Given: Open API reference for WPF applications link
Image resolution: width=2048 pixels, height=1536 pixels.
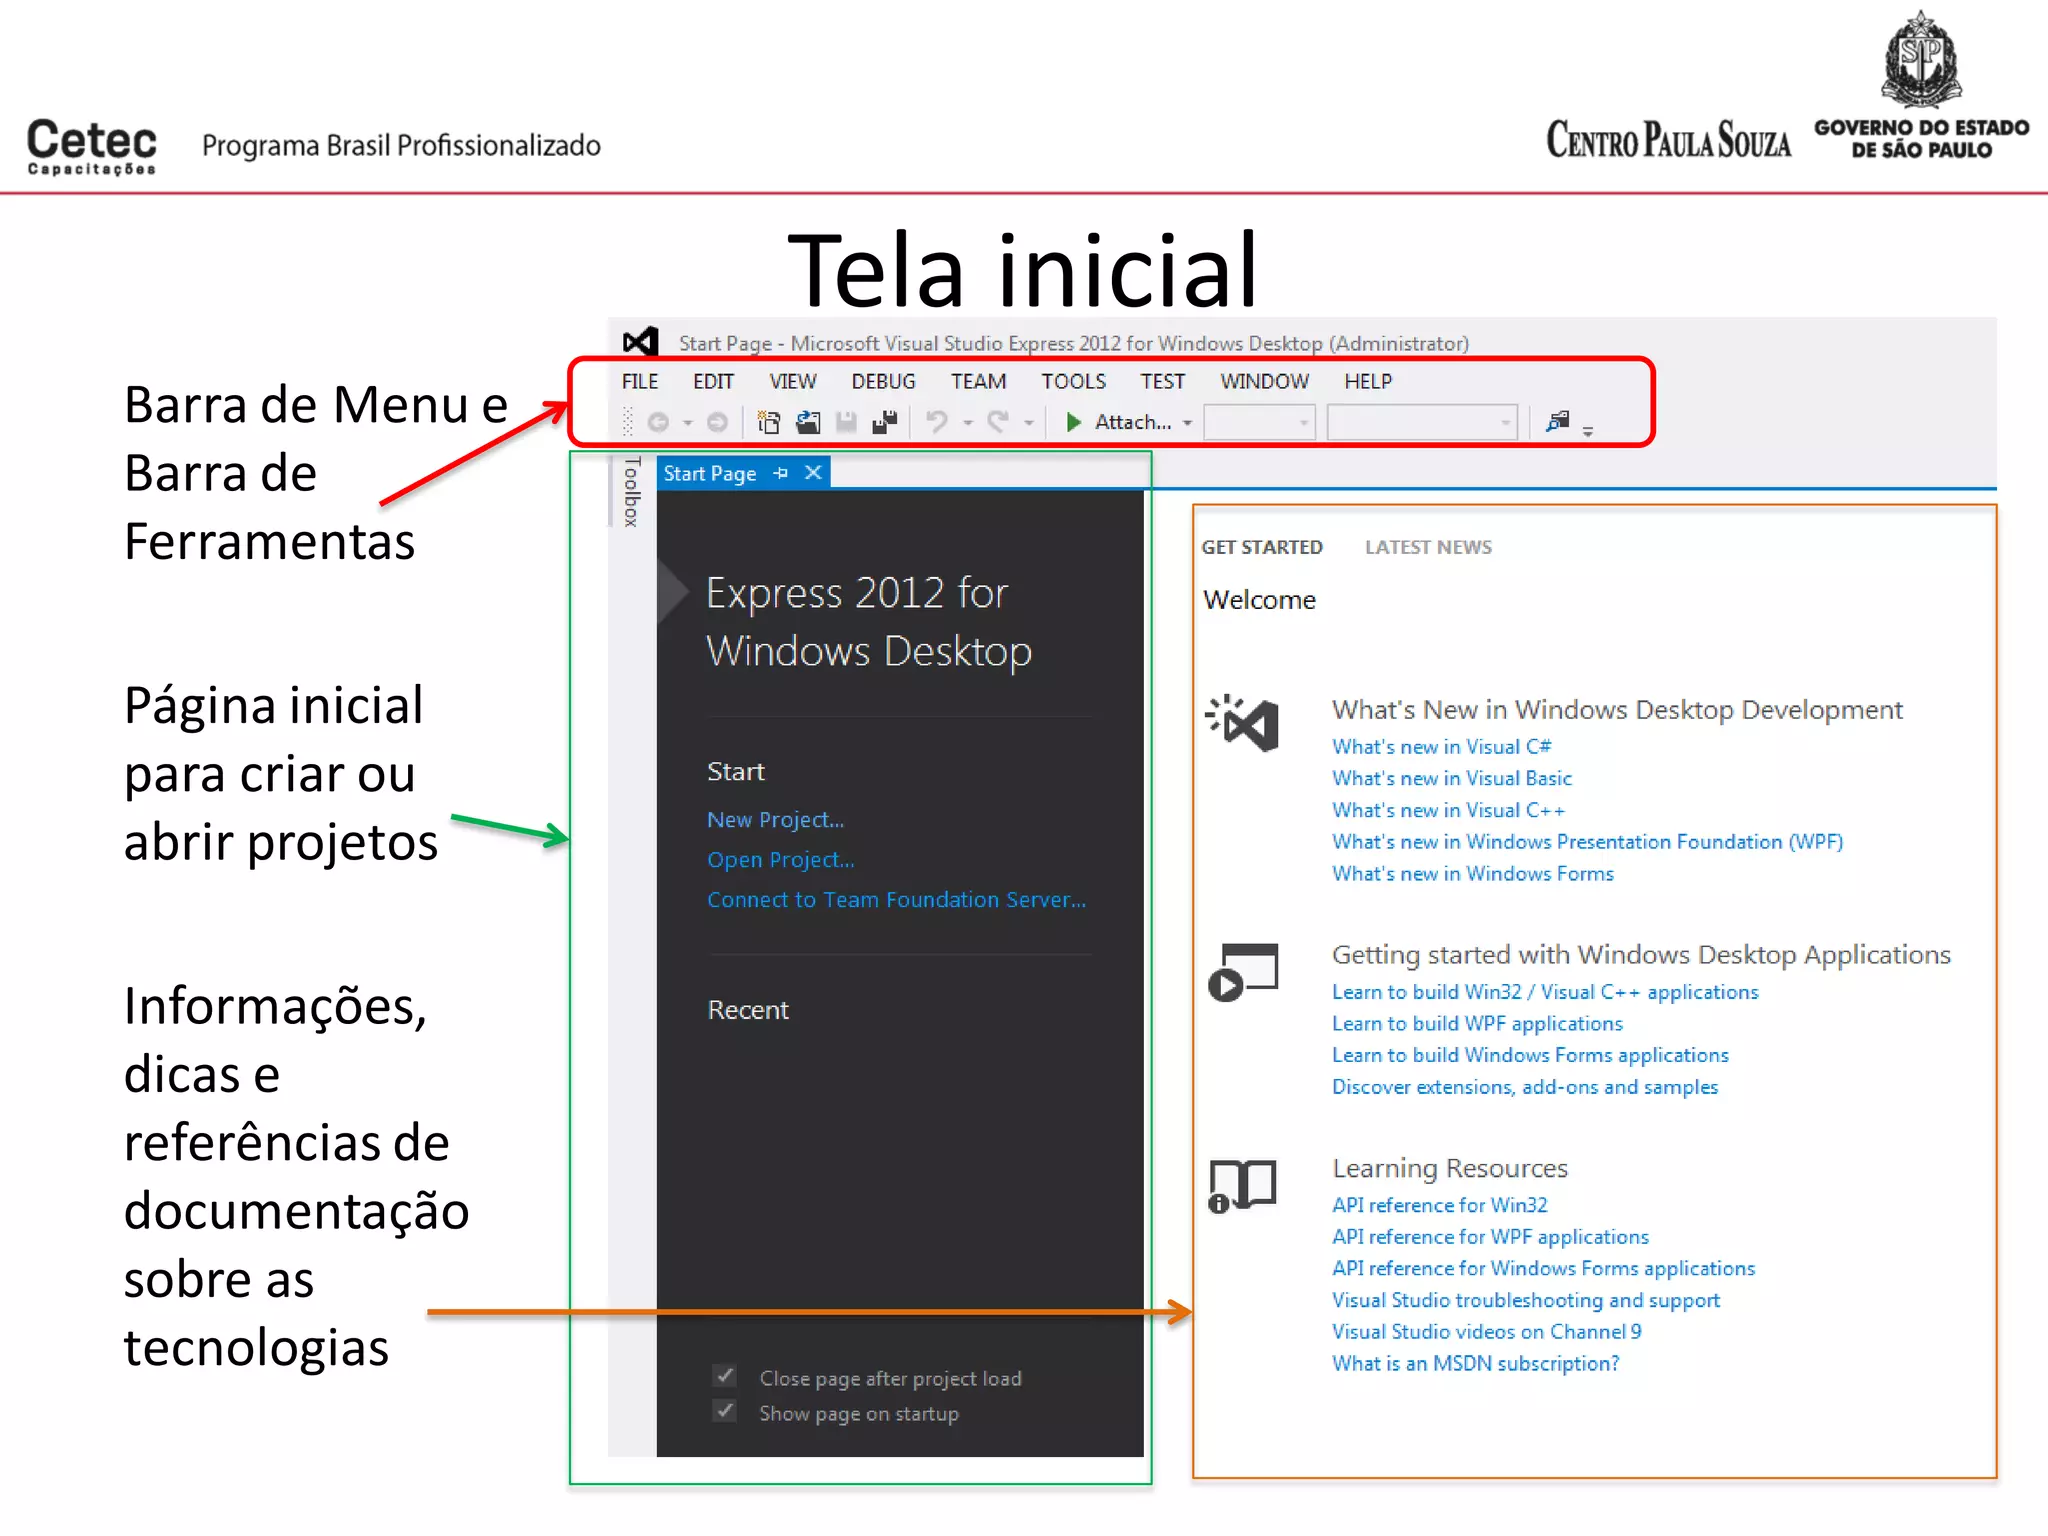Looking at the screenshot, I should pyautogui.click(x=1490, y=1237).
